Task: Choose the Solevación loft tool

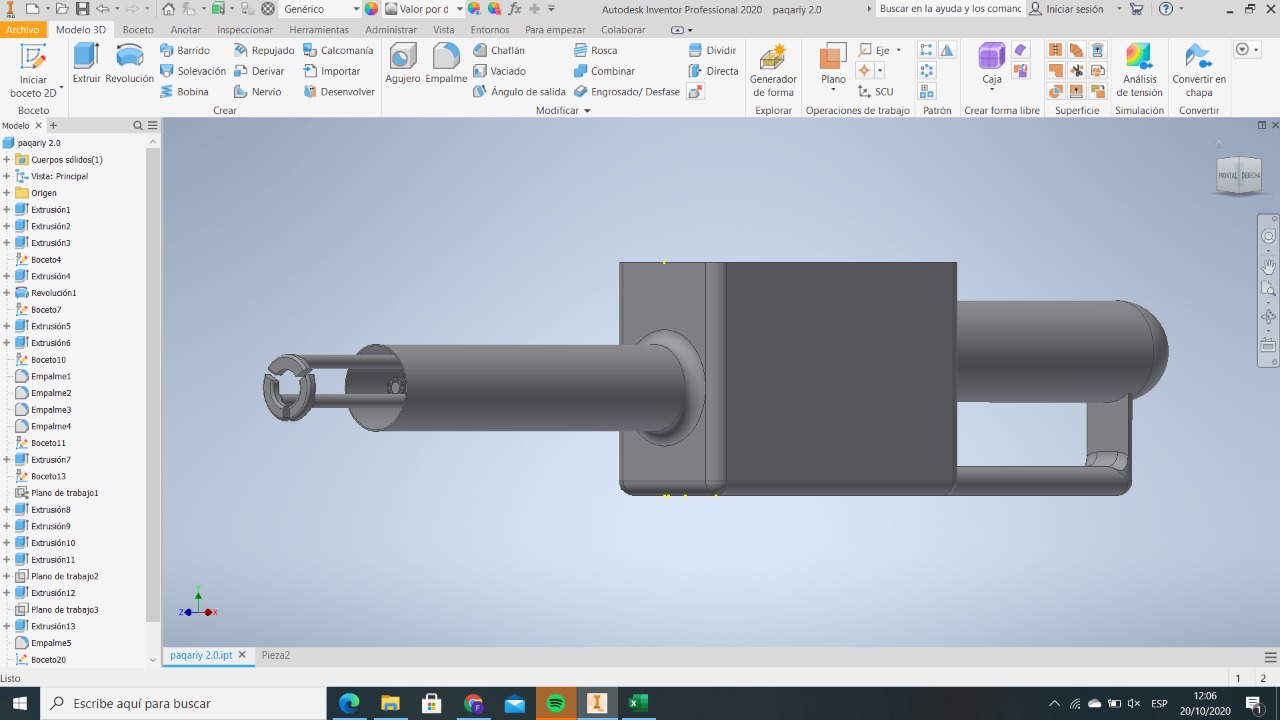Action: (193, 71)
